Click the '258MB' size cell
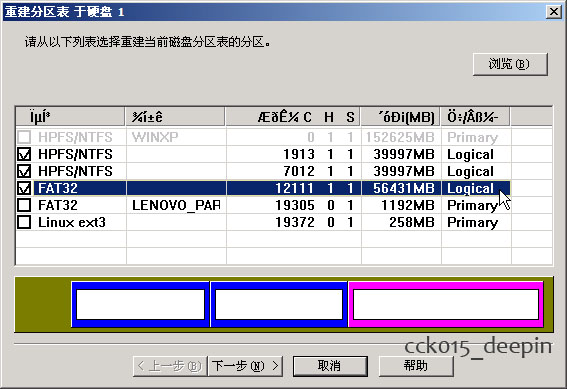The image size is (567, 389). point(412,222)
